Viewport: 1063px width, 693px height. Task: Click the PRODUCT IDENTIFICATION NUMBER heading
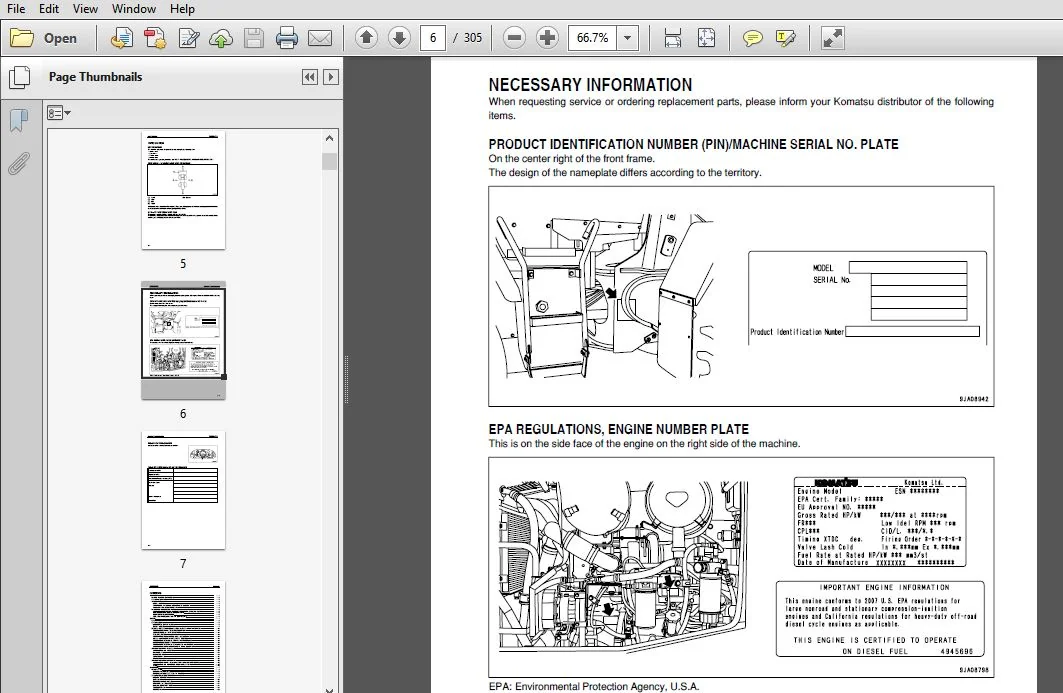(693, 144)
